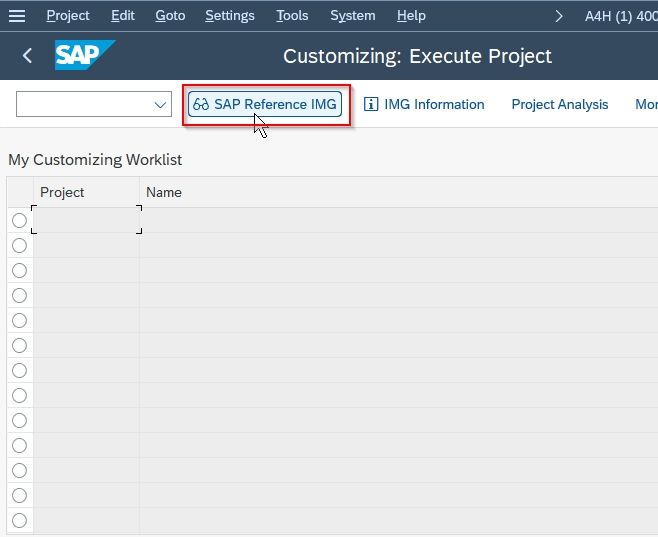Expand the More toolbar option
This screenshot has width=658, height=537.
(646, 104)
